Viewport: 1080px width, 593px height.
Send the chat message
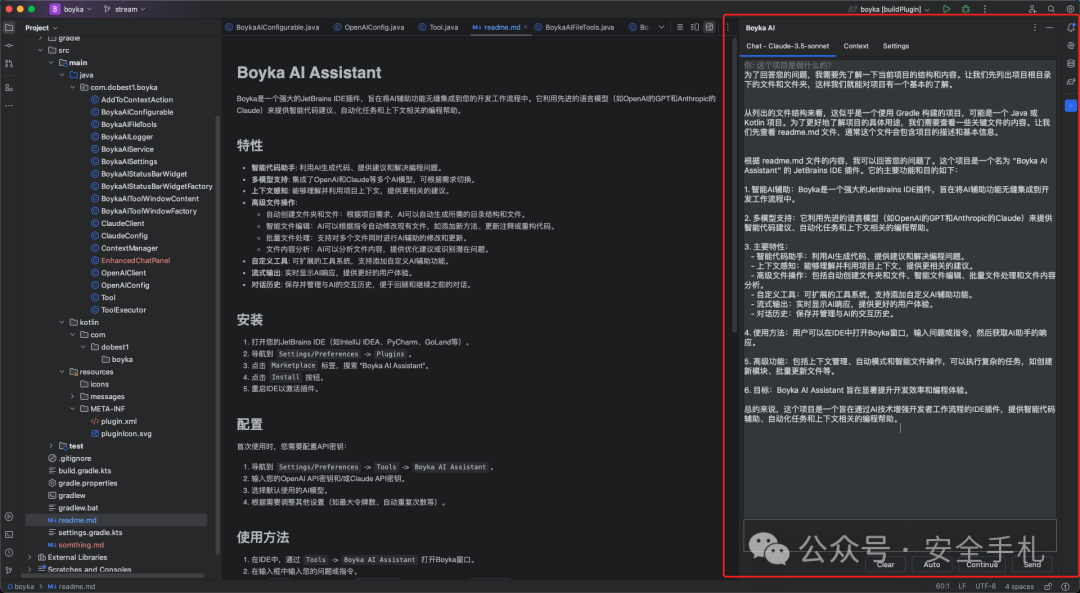coord(1031,564)
